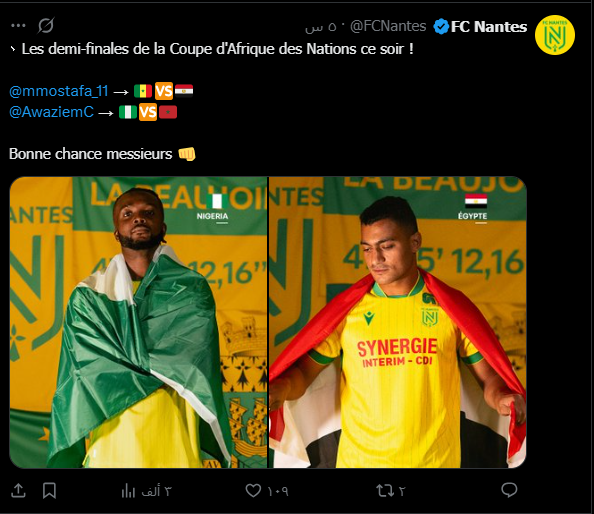Click the post timestamp

coord(320,27)
